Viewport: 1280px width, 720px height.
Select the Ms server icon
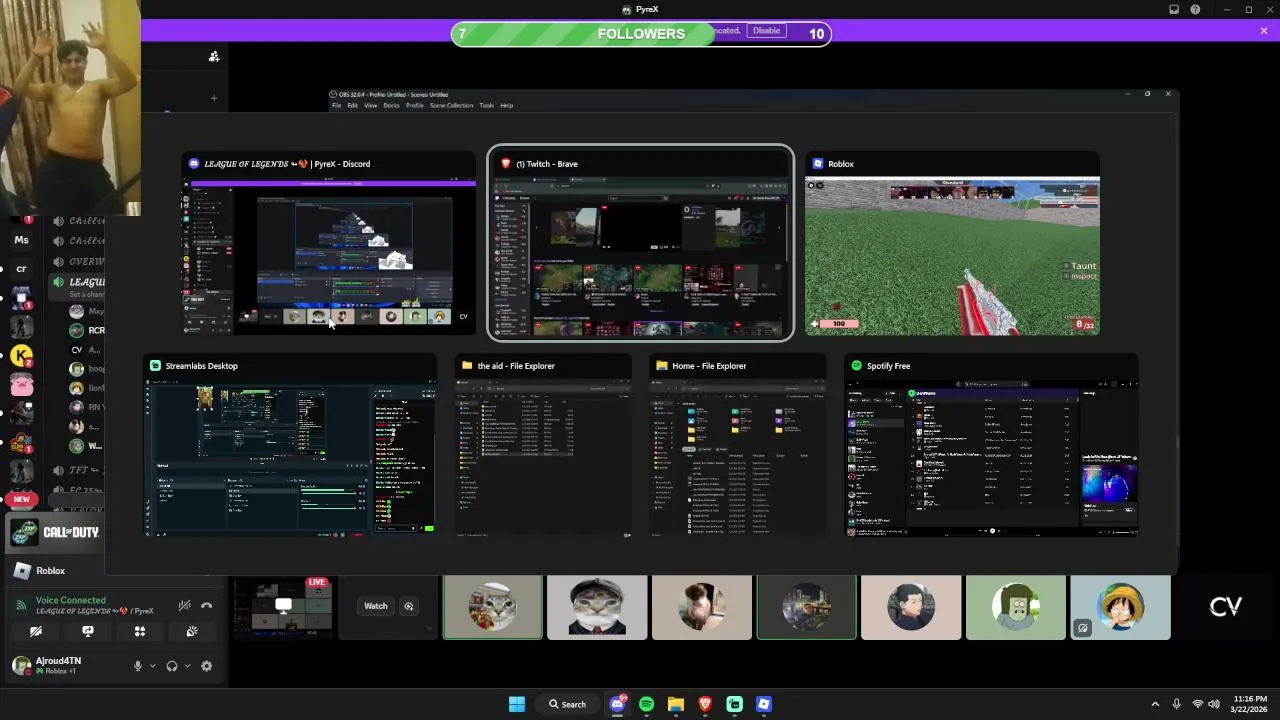pyautogui.click(x=22, y=240)
